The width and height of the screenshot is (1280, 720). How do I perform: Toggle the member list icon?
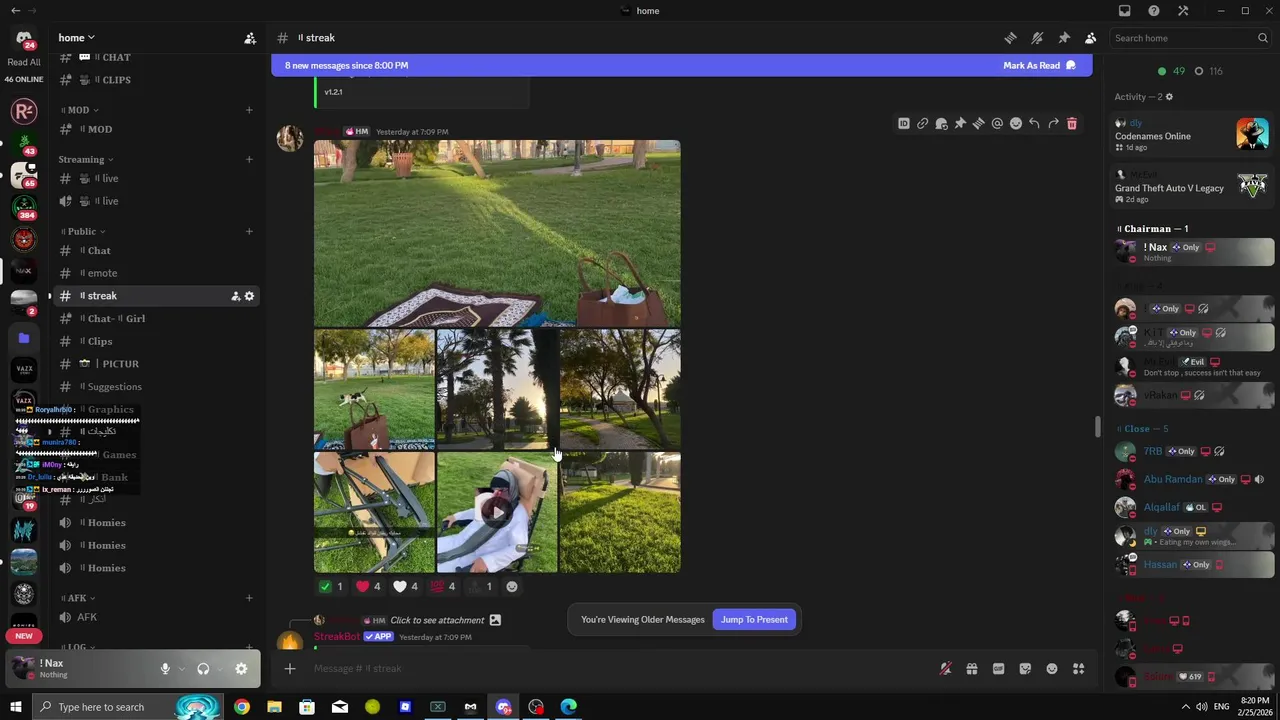click(1090, 38)
